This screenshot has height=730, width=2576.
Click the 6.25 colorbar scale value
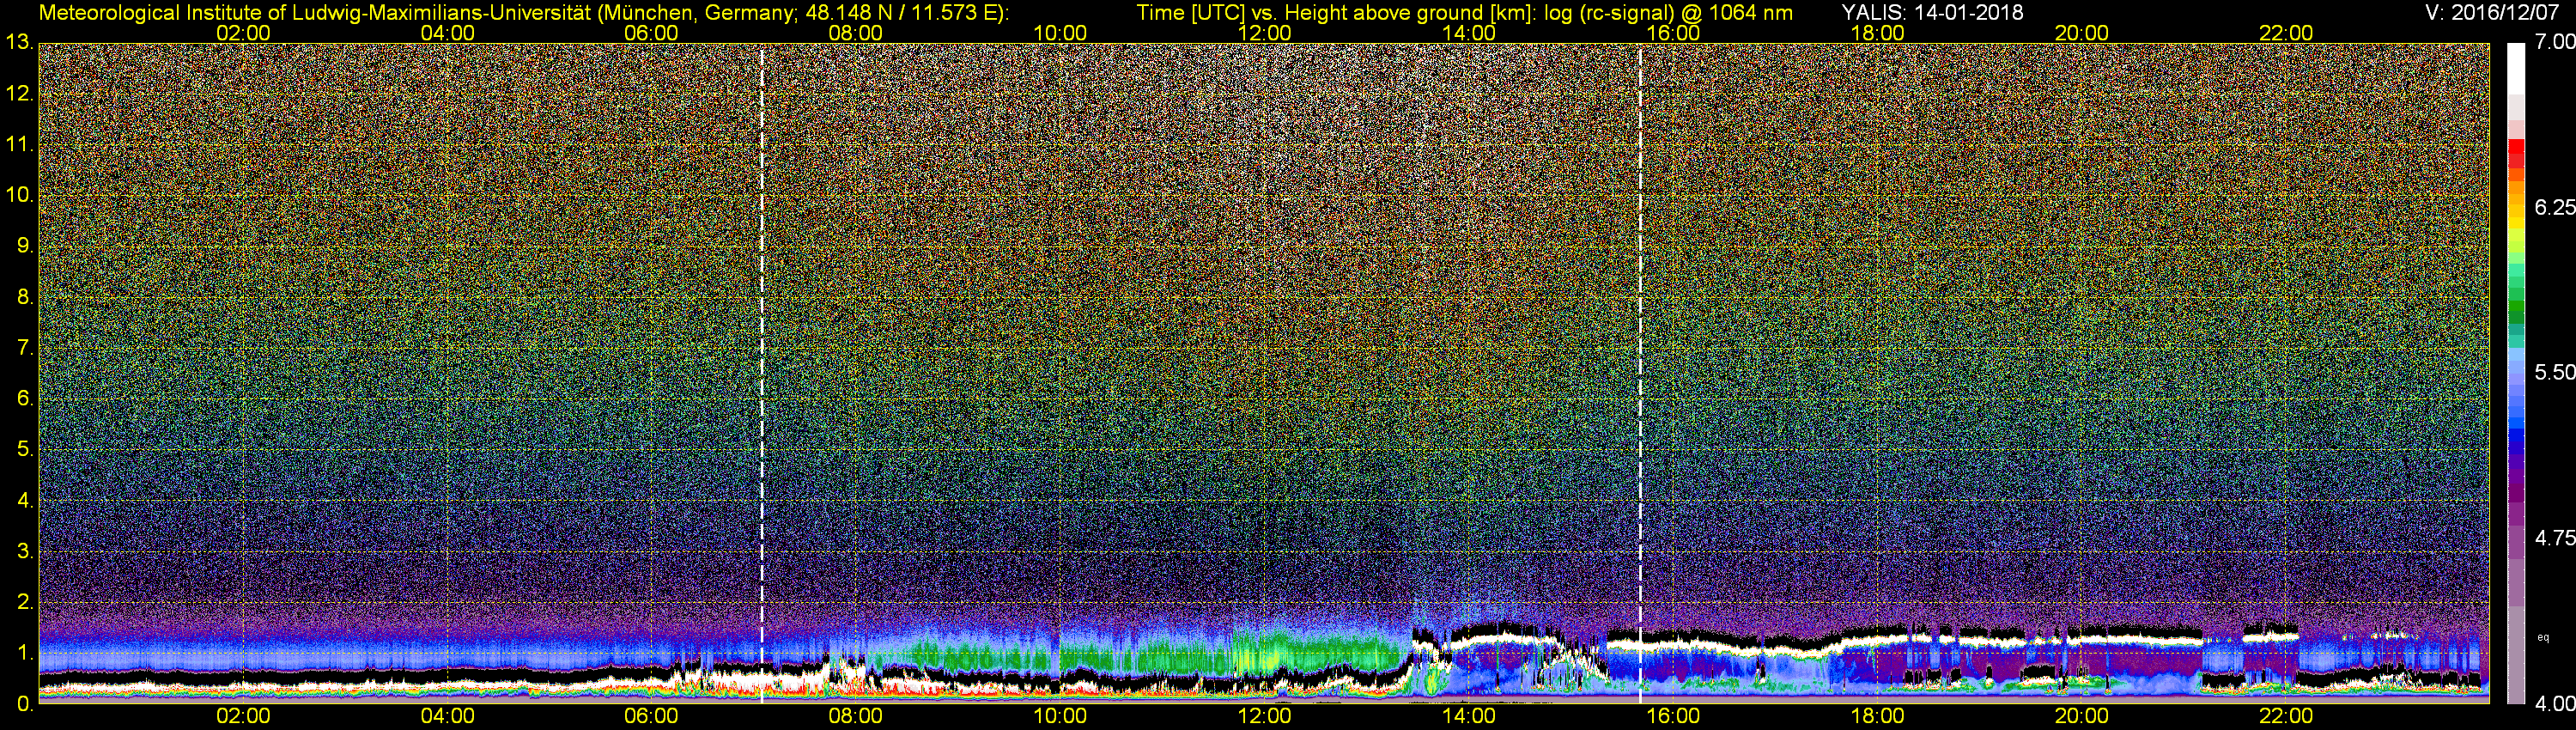pos(2554,207)
